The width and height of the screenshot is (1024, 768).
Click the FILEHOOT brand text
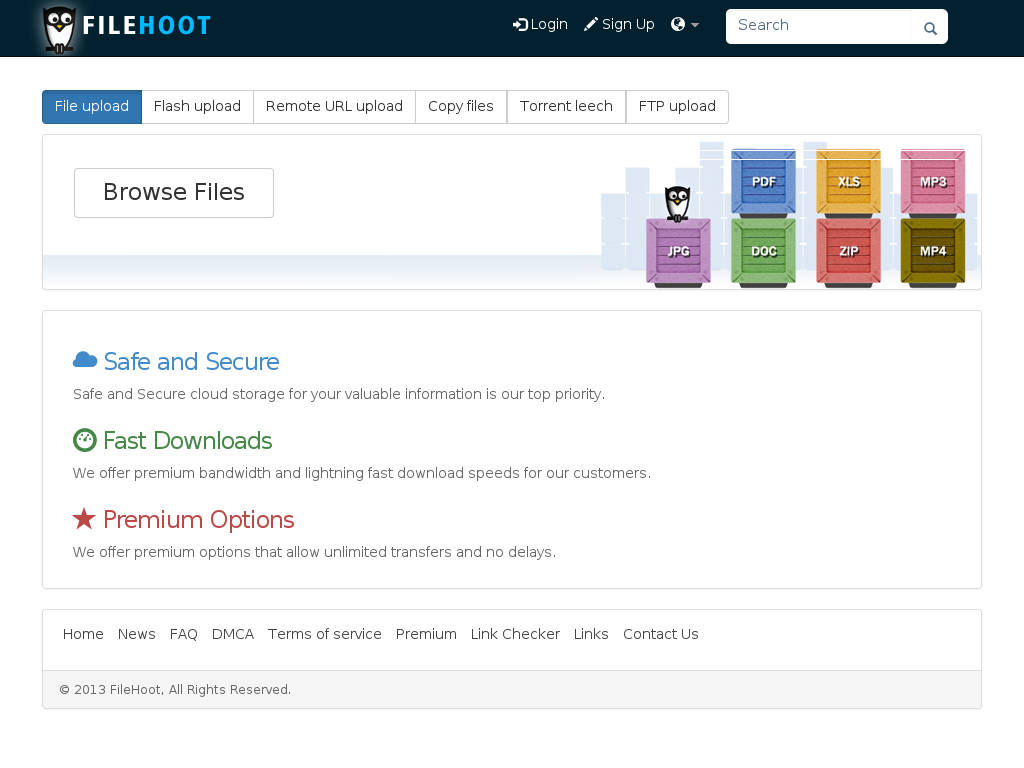(x=146, y=26)
